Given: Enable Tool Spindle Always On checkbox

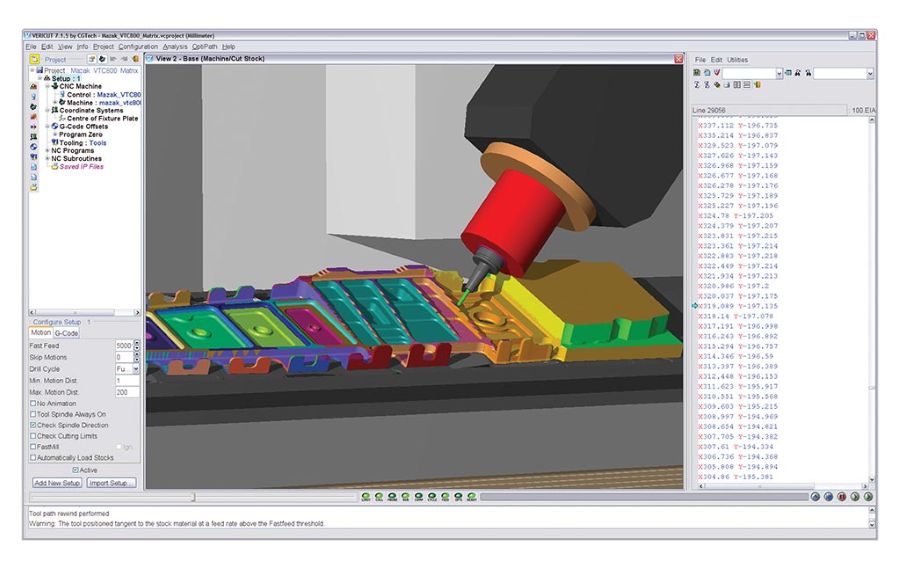Looking at the screenshot, I should point(33,414).
